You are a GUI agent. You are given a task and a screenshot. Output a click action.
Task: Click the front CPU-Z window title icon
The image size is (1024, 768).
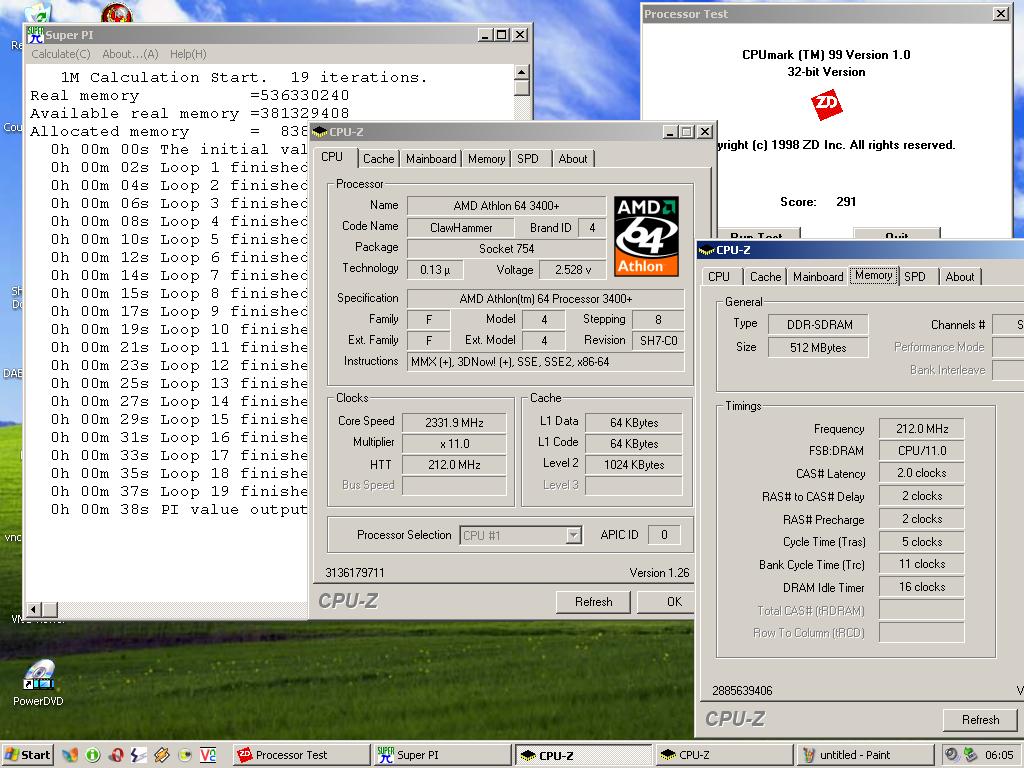click(319, 132)
